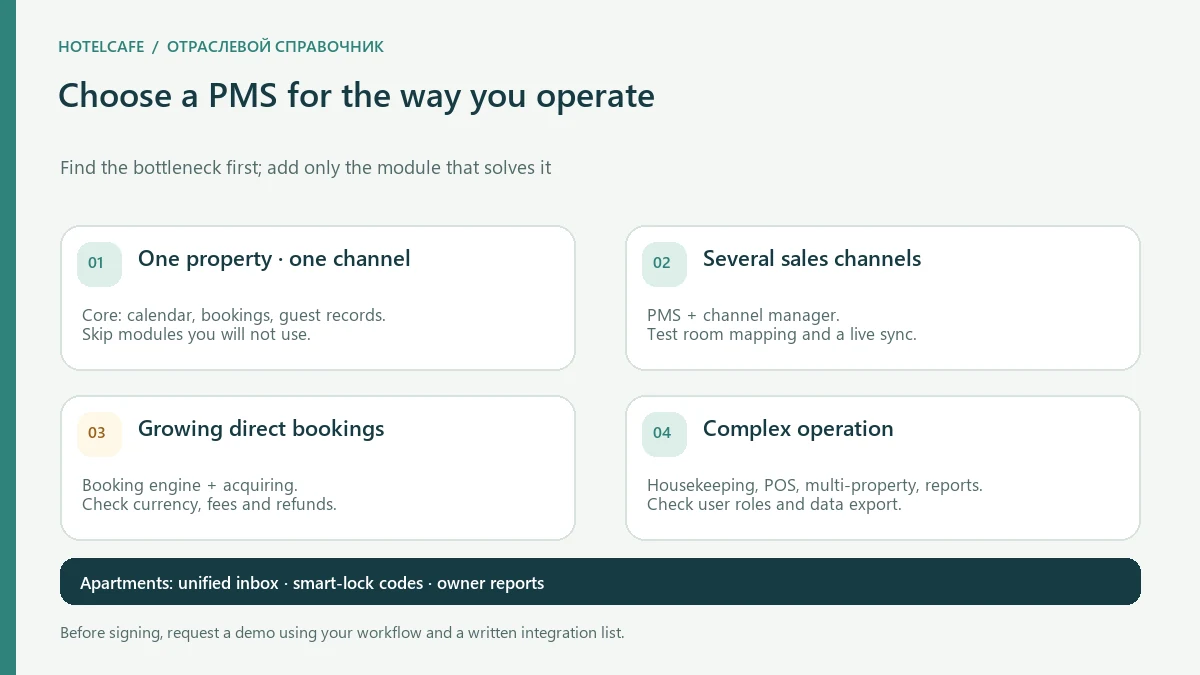Click the 02 number badge
This screenshot has height=675, width=1200.
coord(664,264)
